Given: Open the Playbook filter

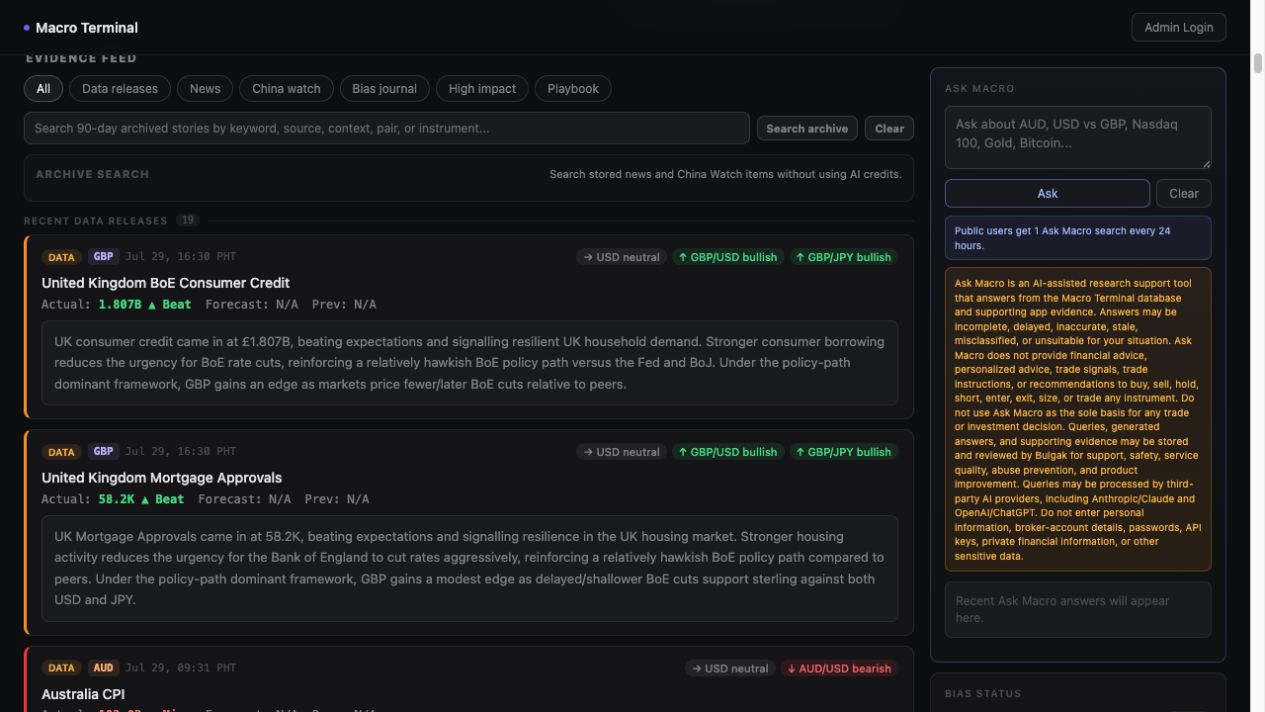Looking at the screenshot, I should click(x=573, y=88).
